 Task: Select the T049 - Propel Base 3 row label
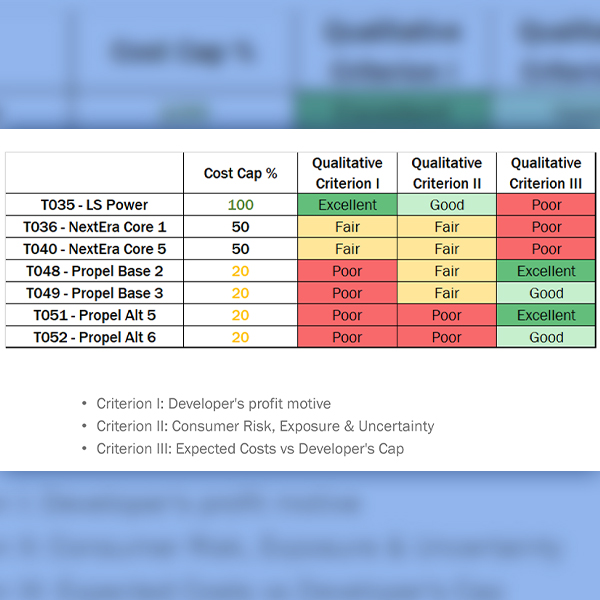pyautogui.click(x=94, y=293)
